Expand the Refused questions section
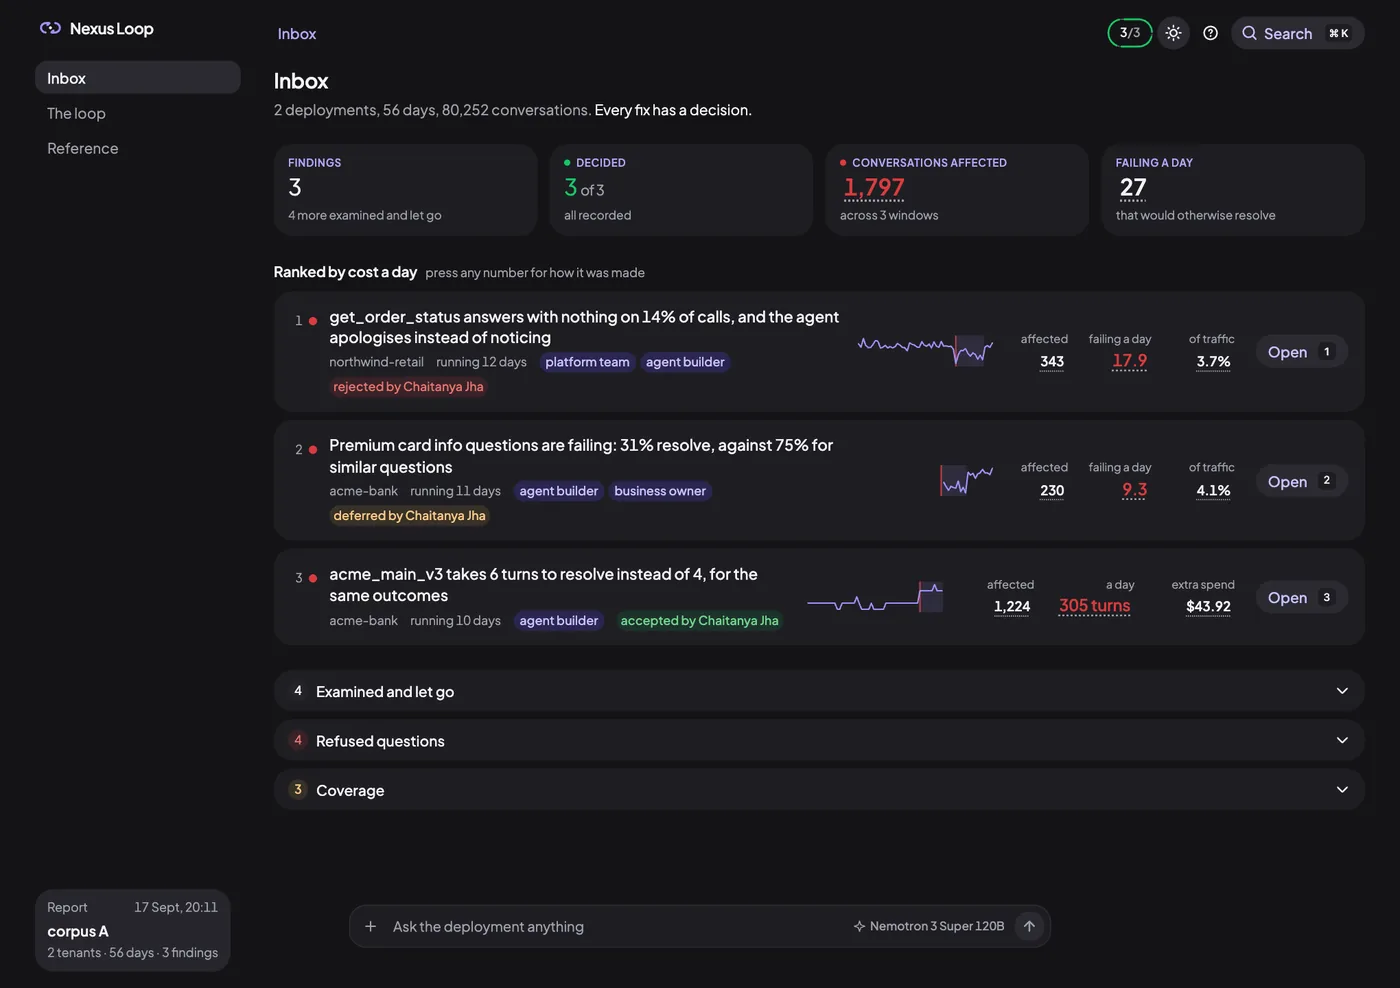This screenshot has width=1400, height=988. point(819,740)
